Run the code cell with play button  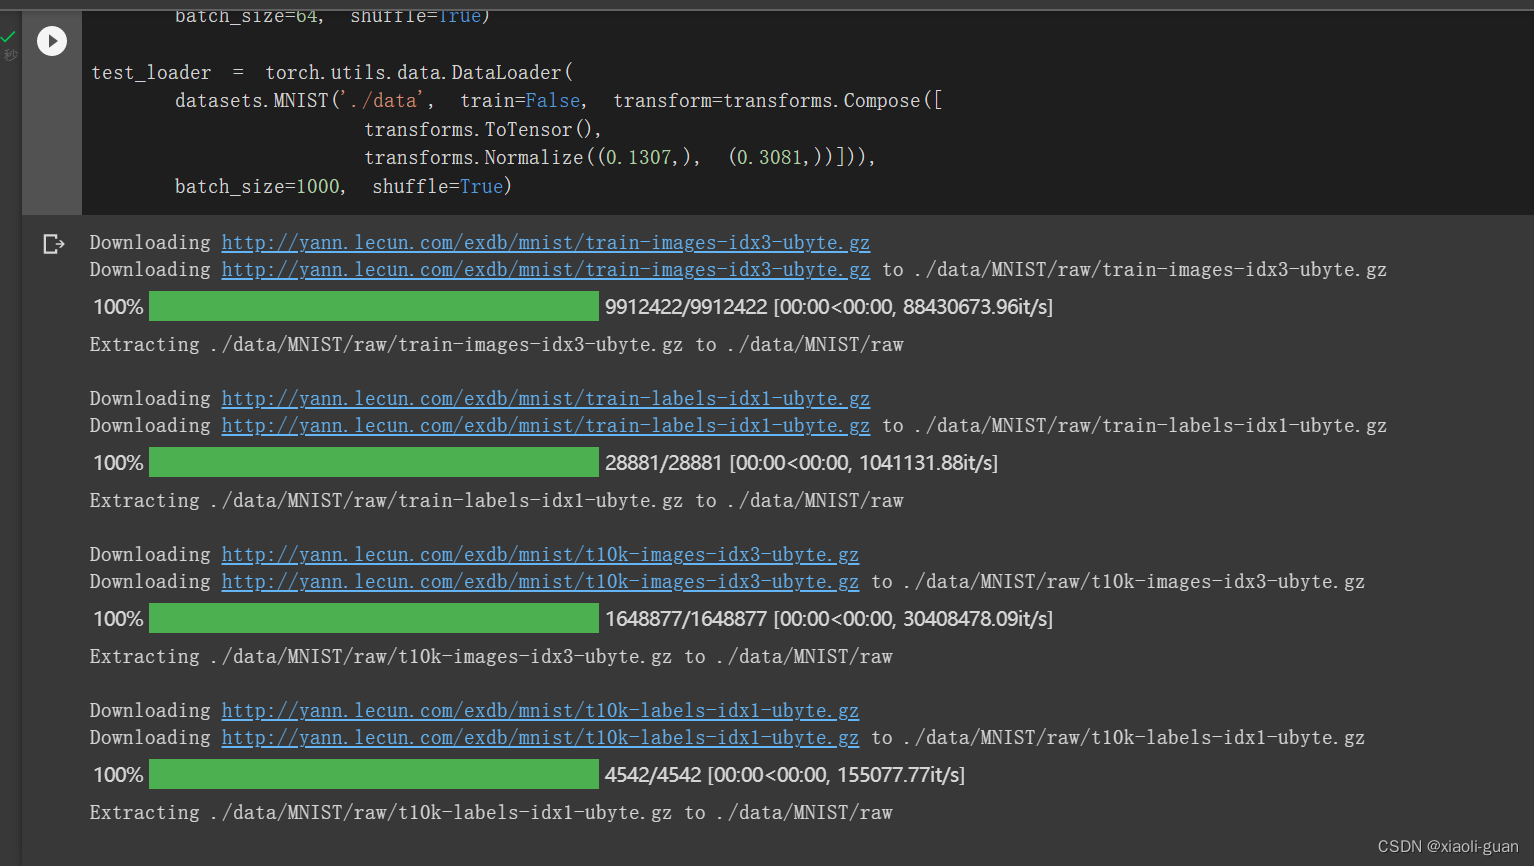[52, 41]
